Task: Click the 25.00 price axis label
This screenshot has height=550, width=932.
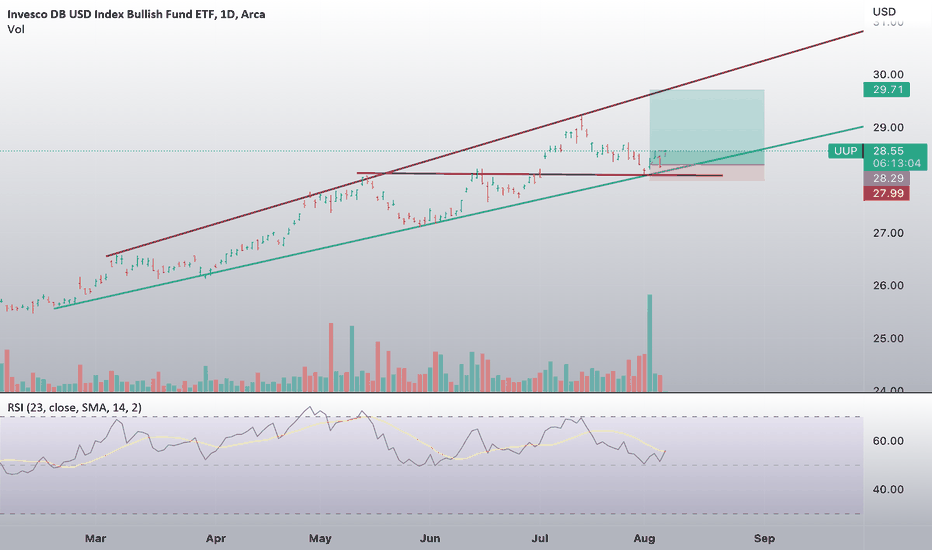Action: tap(888, 338)
